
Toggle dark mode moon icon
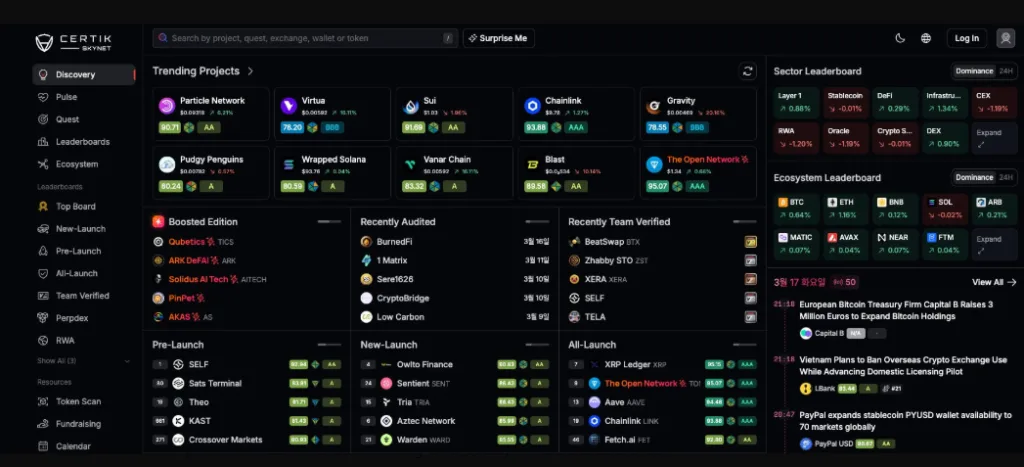(x=900, y=38)
